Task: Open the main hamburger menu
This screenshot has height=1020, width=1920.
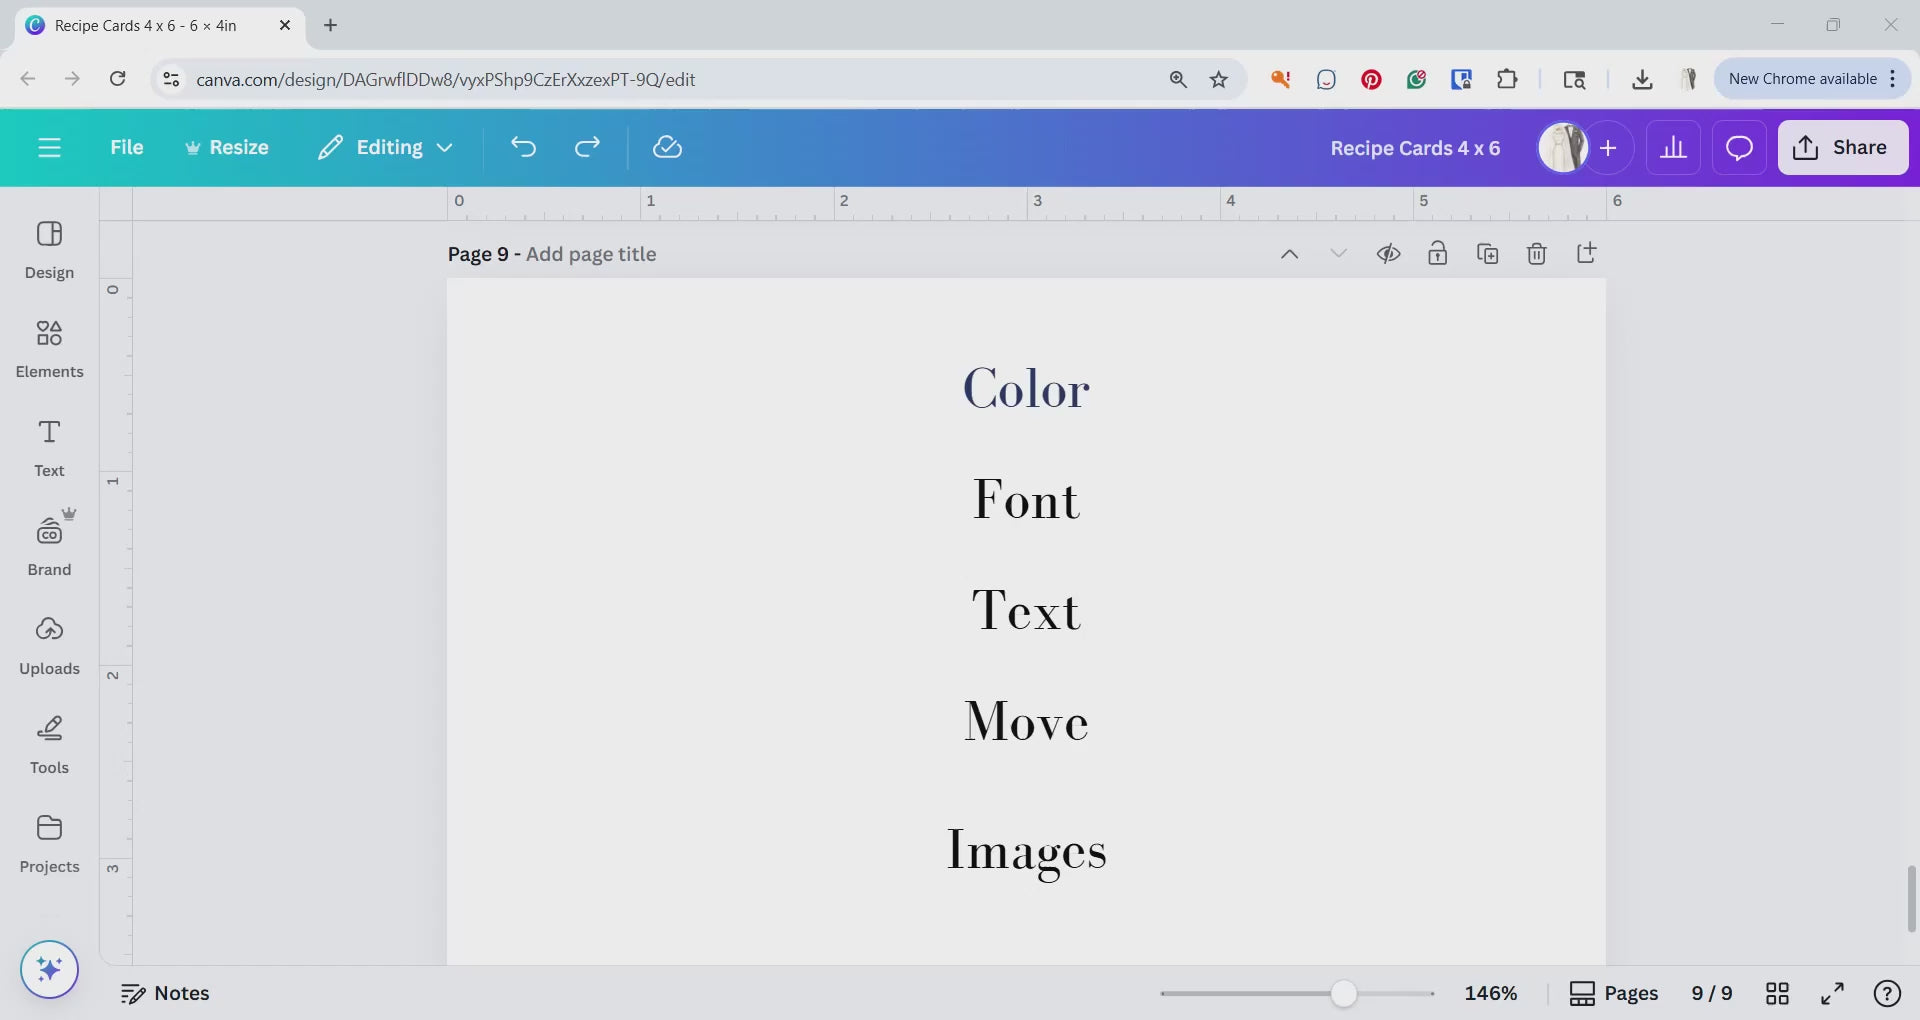Action: click(49, 148)
